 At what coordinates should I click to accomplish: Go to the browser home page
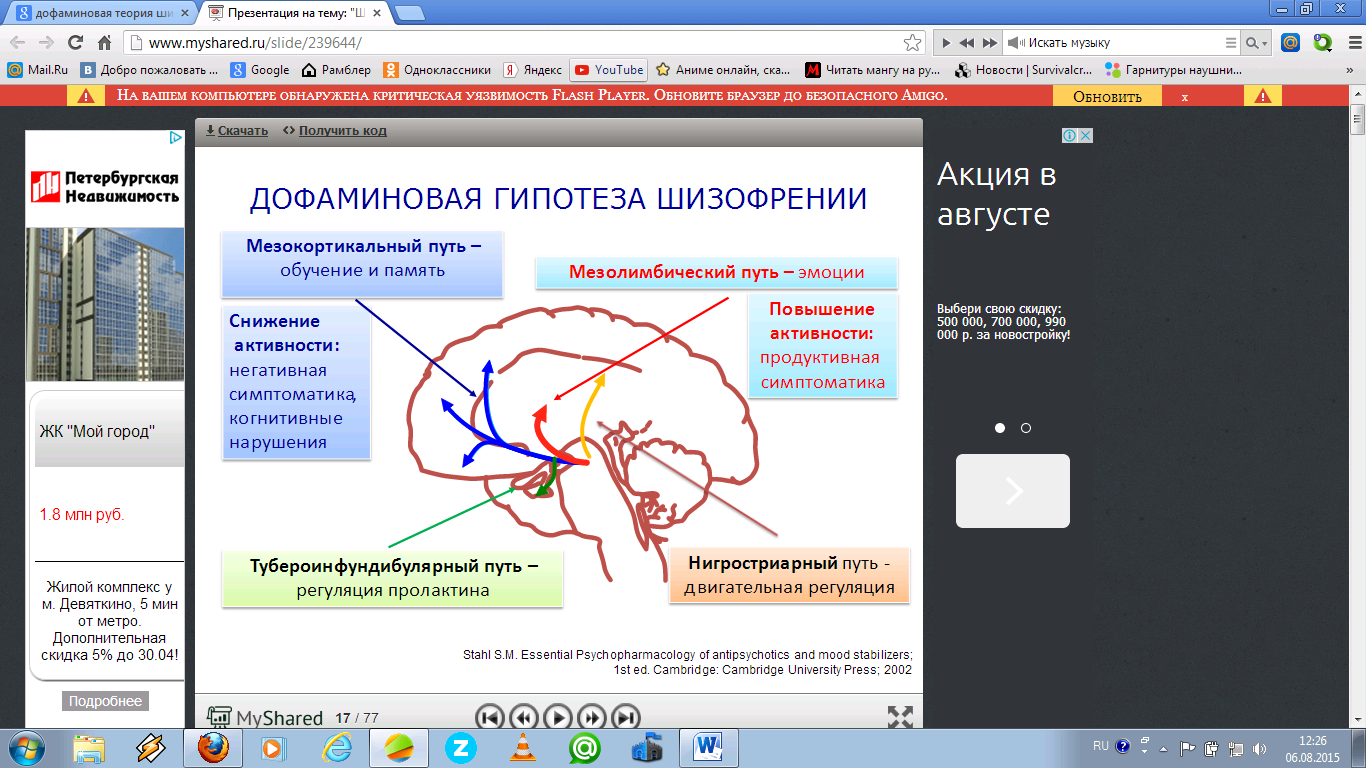[x=104, y=43]
